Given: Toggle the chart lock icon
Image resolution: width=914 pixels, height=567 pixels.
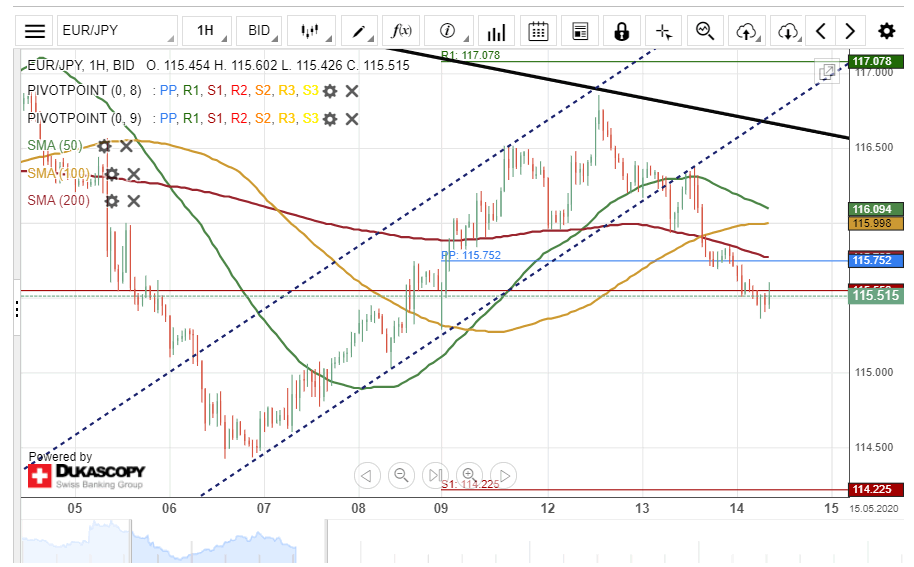Looking at the screenshot, I should tap(621, 31).
